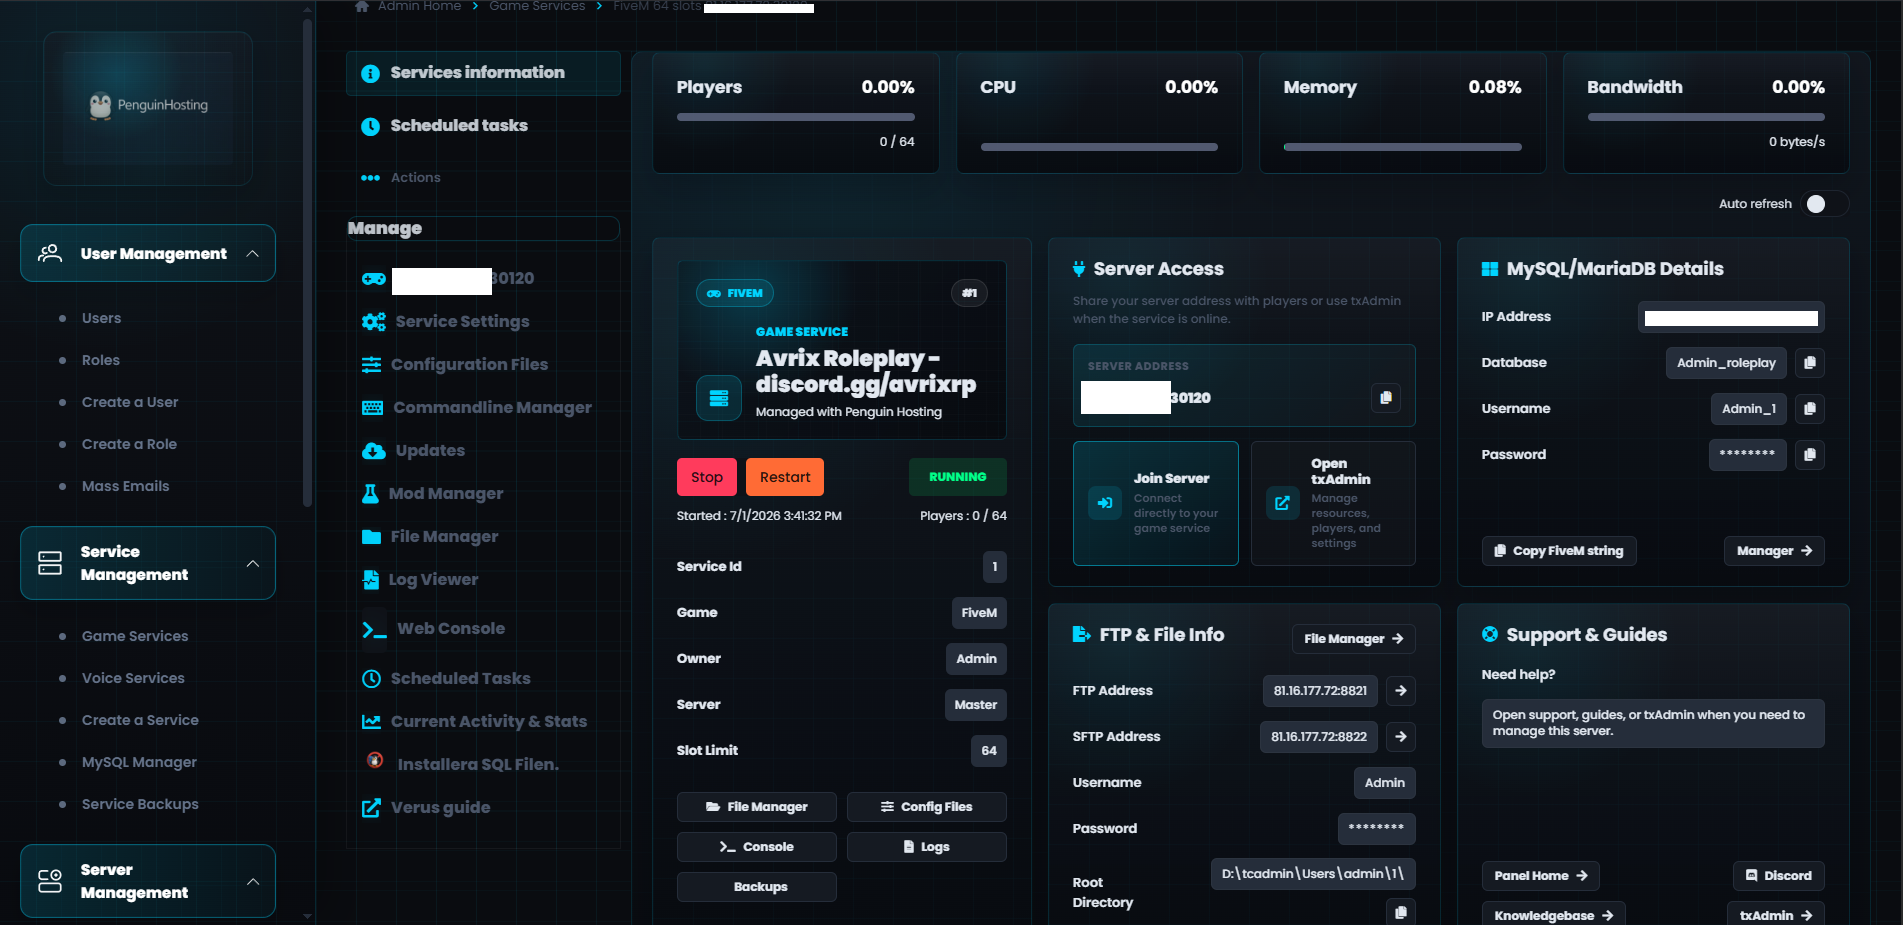1903x925 pixels.
Task: Open Voice Services in the sidebar
Action: coord(133,678)
